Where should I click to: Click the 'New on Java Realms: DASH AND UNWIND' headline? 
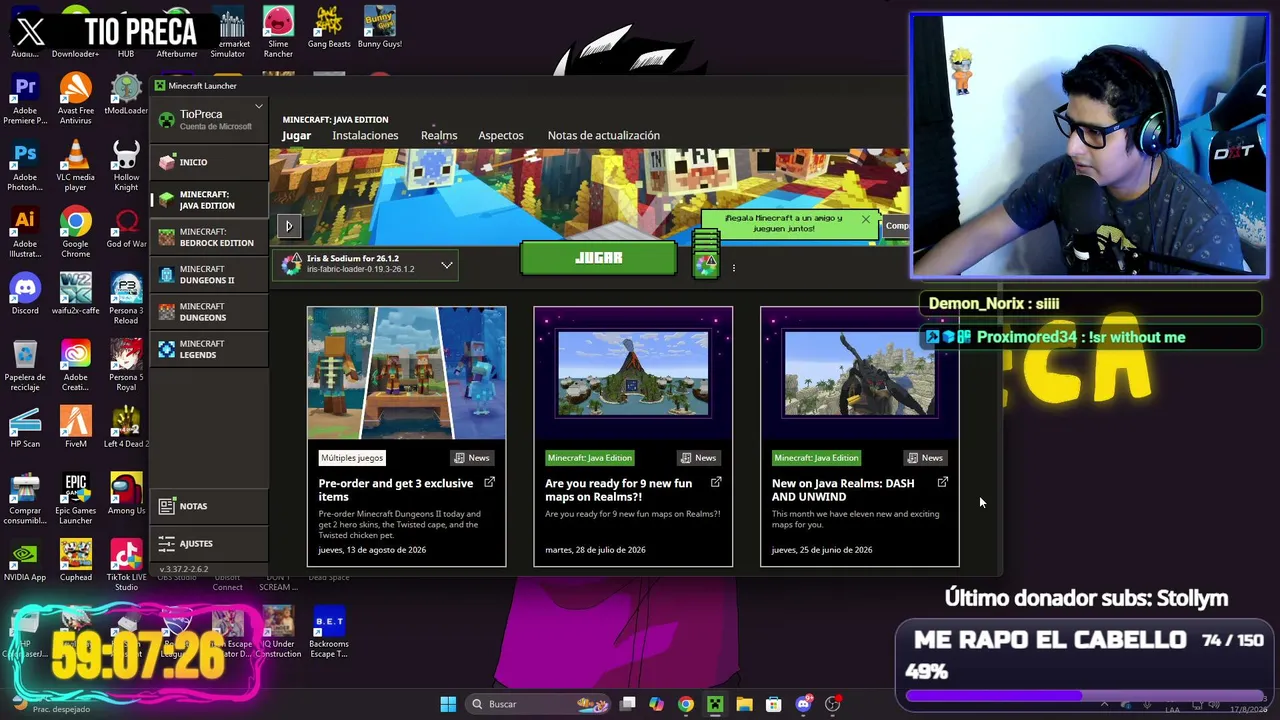843,490
